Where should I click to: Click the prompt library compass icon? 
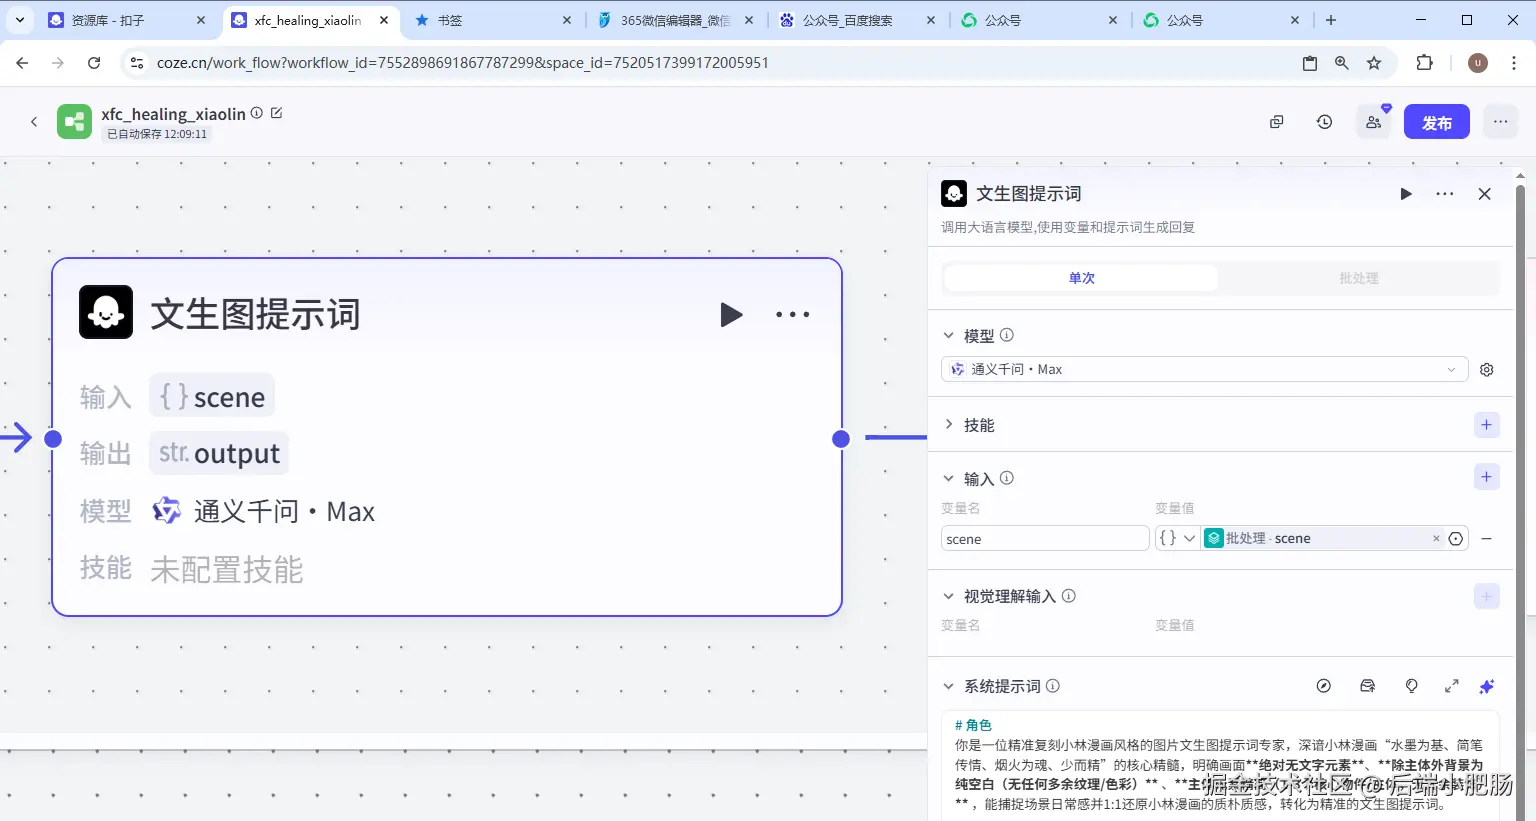[x=1324, y=686]
